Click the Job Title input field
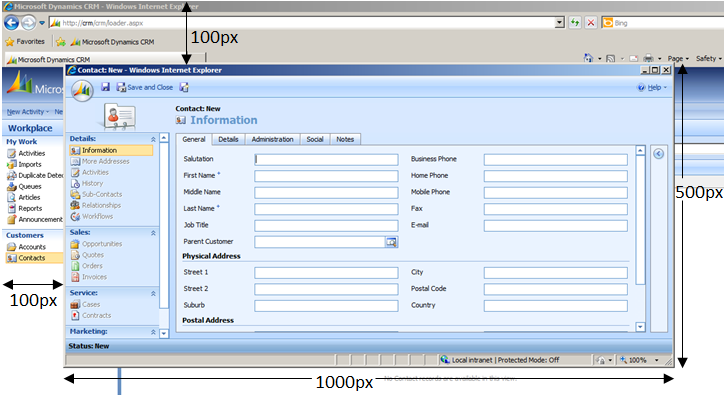The height and width of the screenshot is (397, 724). coord(326,226)
